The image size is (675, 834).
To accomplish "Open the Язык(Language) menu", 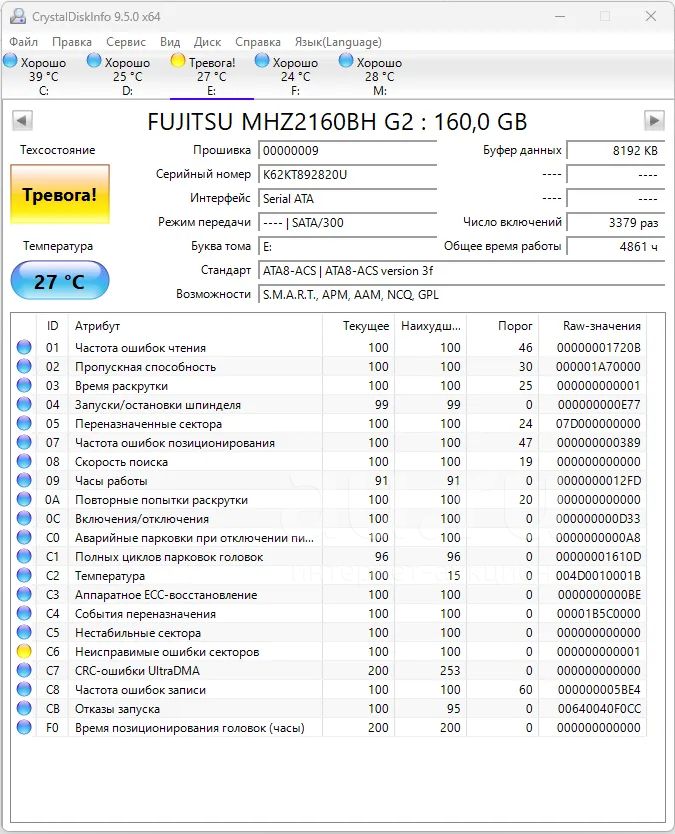I will click(337, 42).
